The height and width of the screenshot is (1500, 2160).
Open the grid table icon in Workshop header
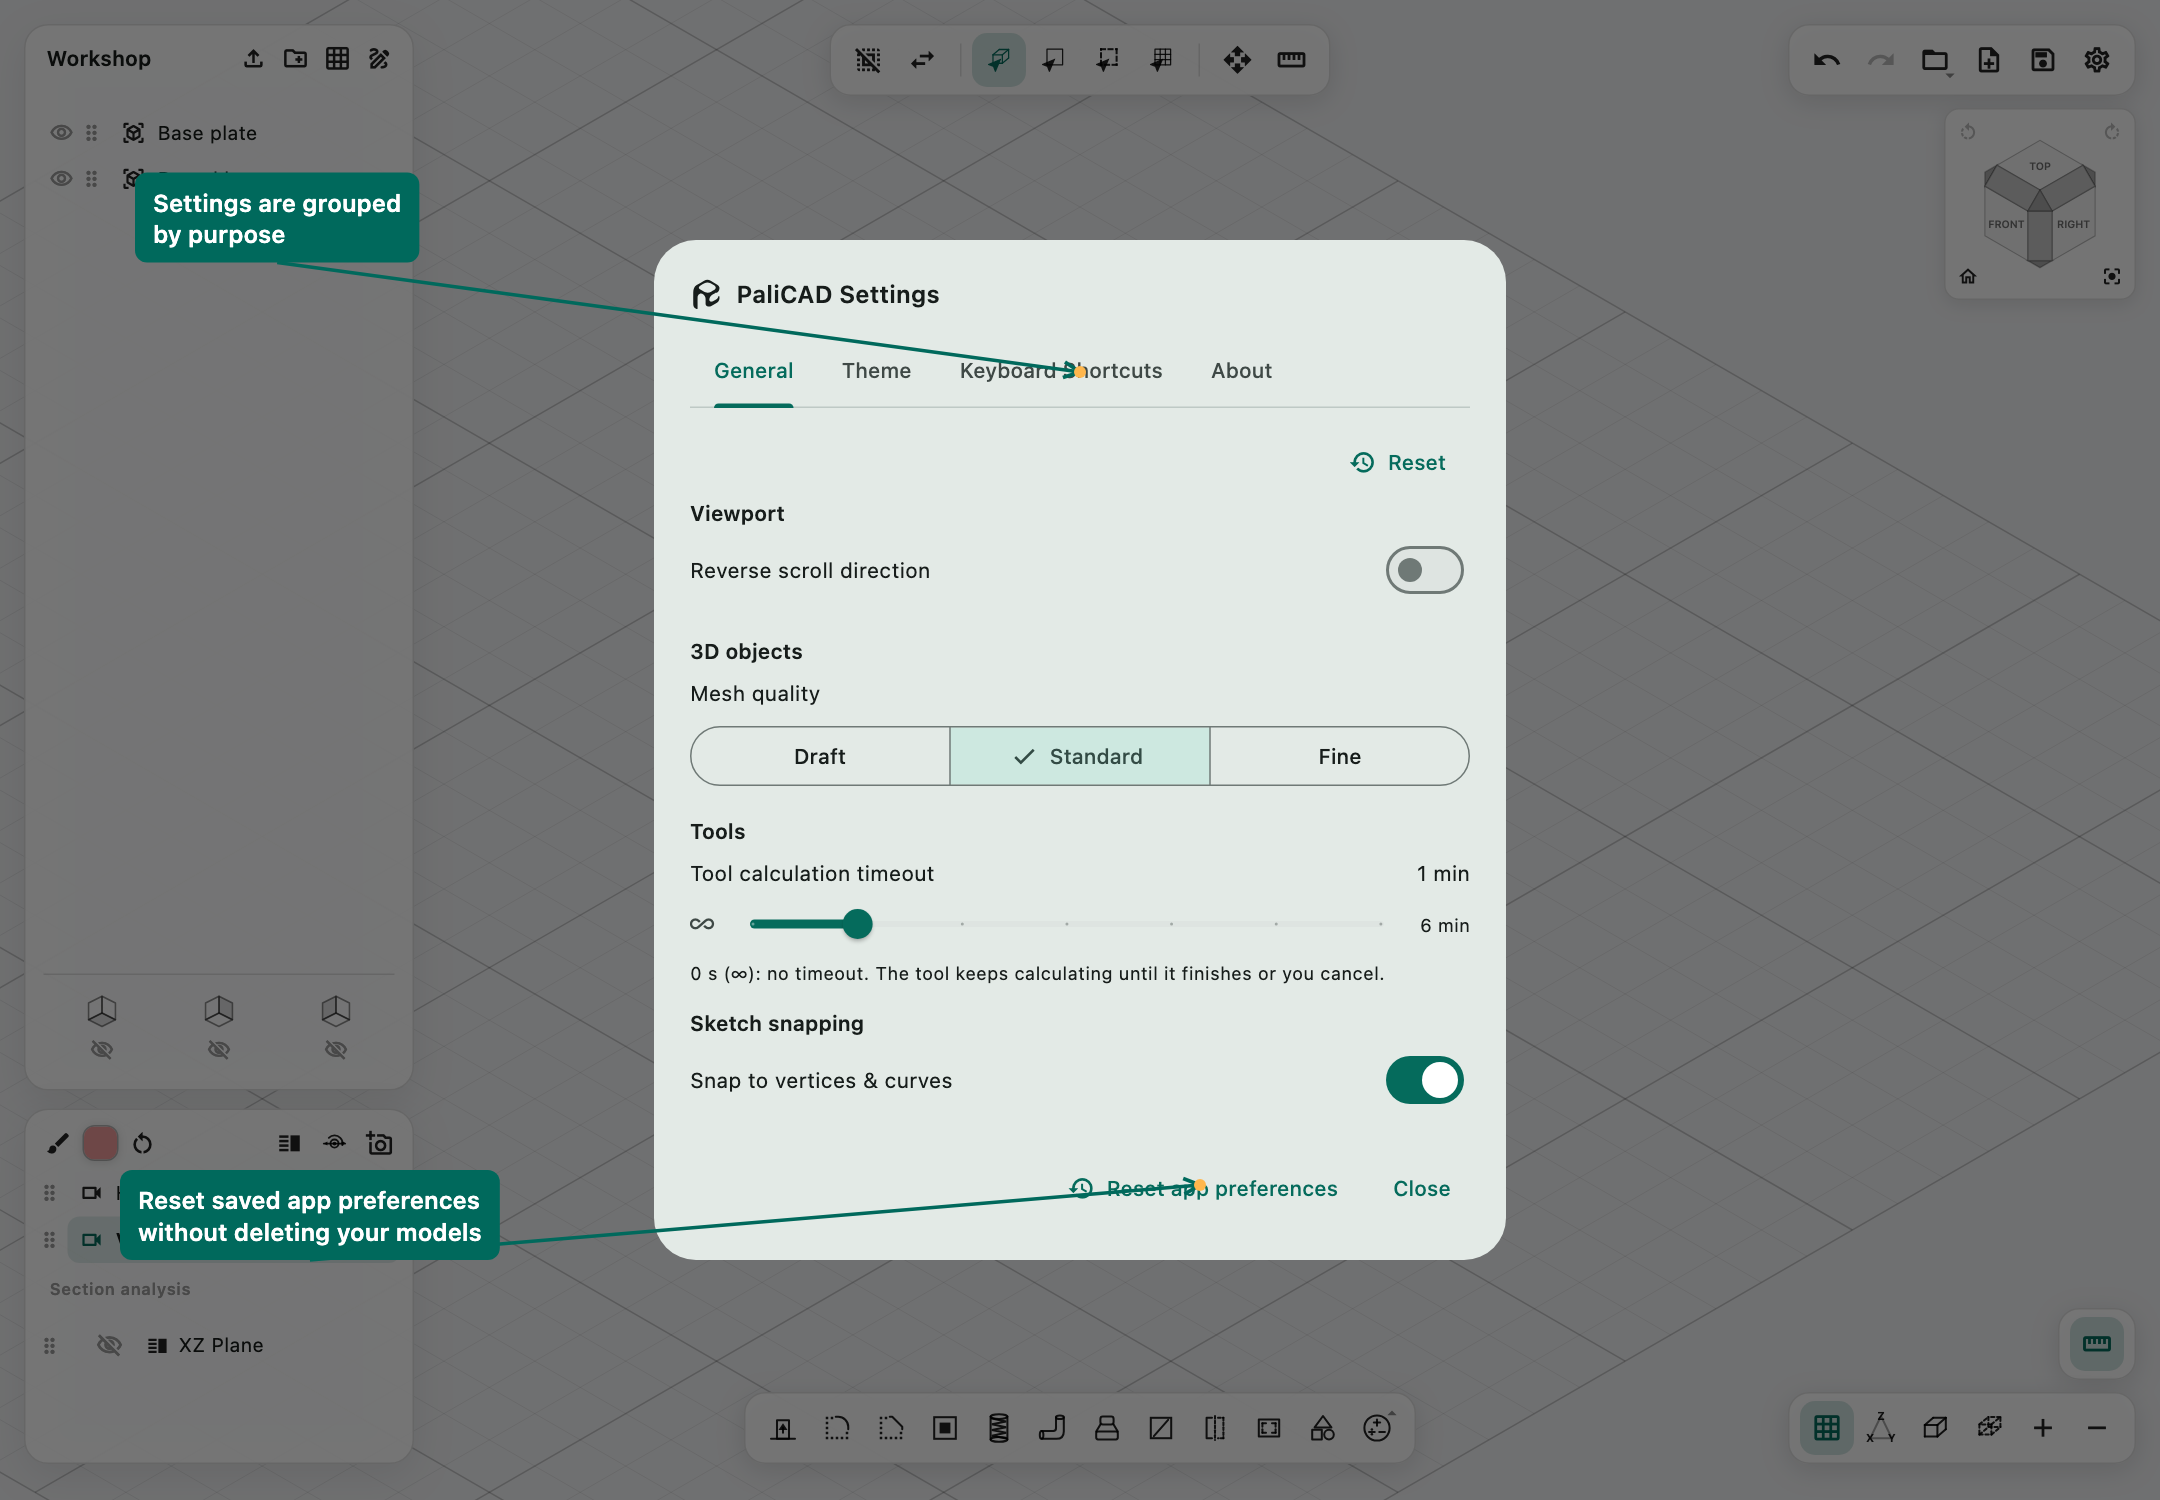coord(337,59)
